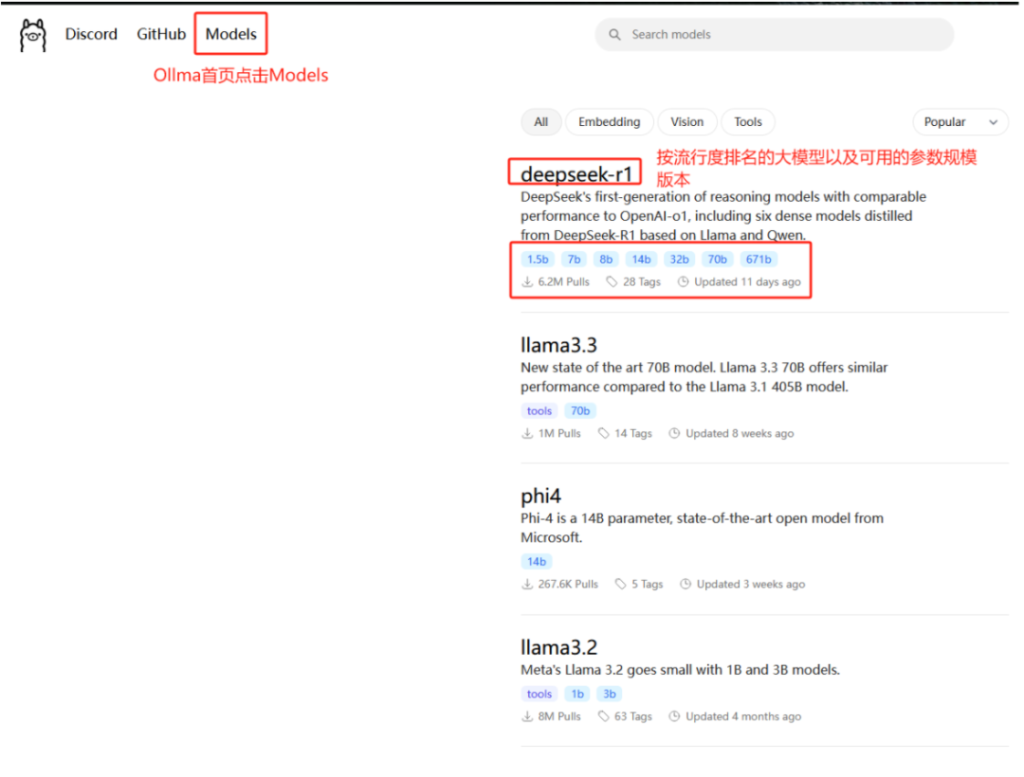Select the All filter tab
Image resolution: width=1024 pixels, height=777 pixels.
541,122
